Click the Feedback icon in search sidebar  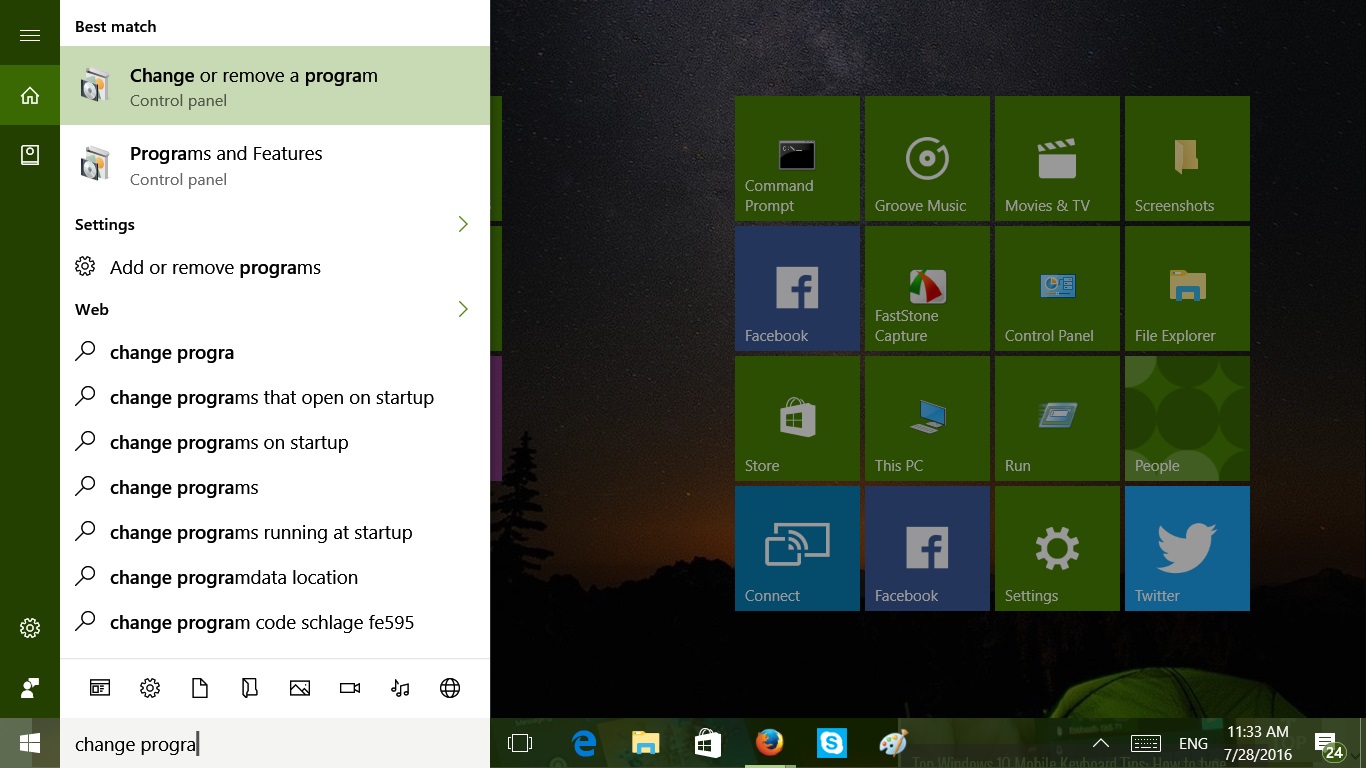coord(30,688)
